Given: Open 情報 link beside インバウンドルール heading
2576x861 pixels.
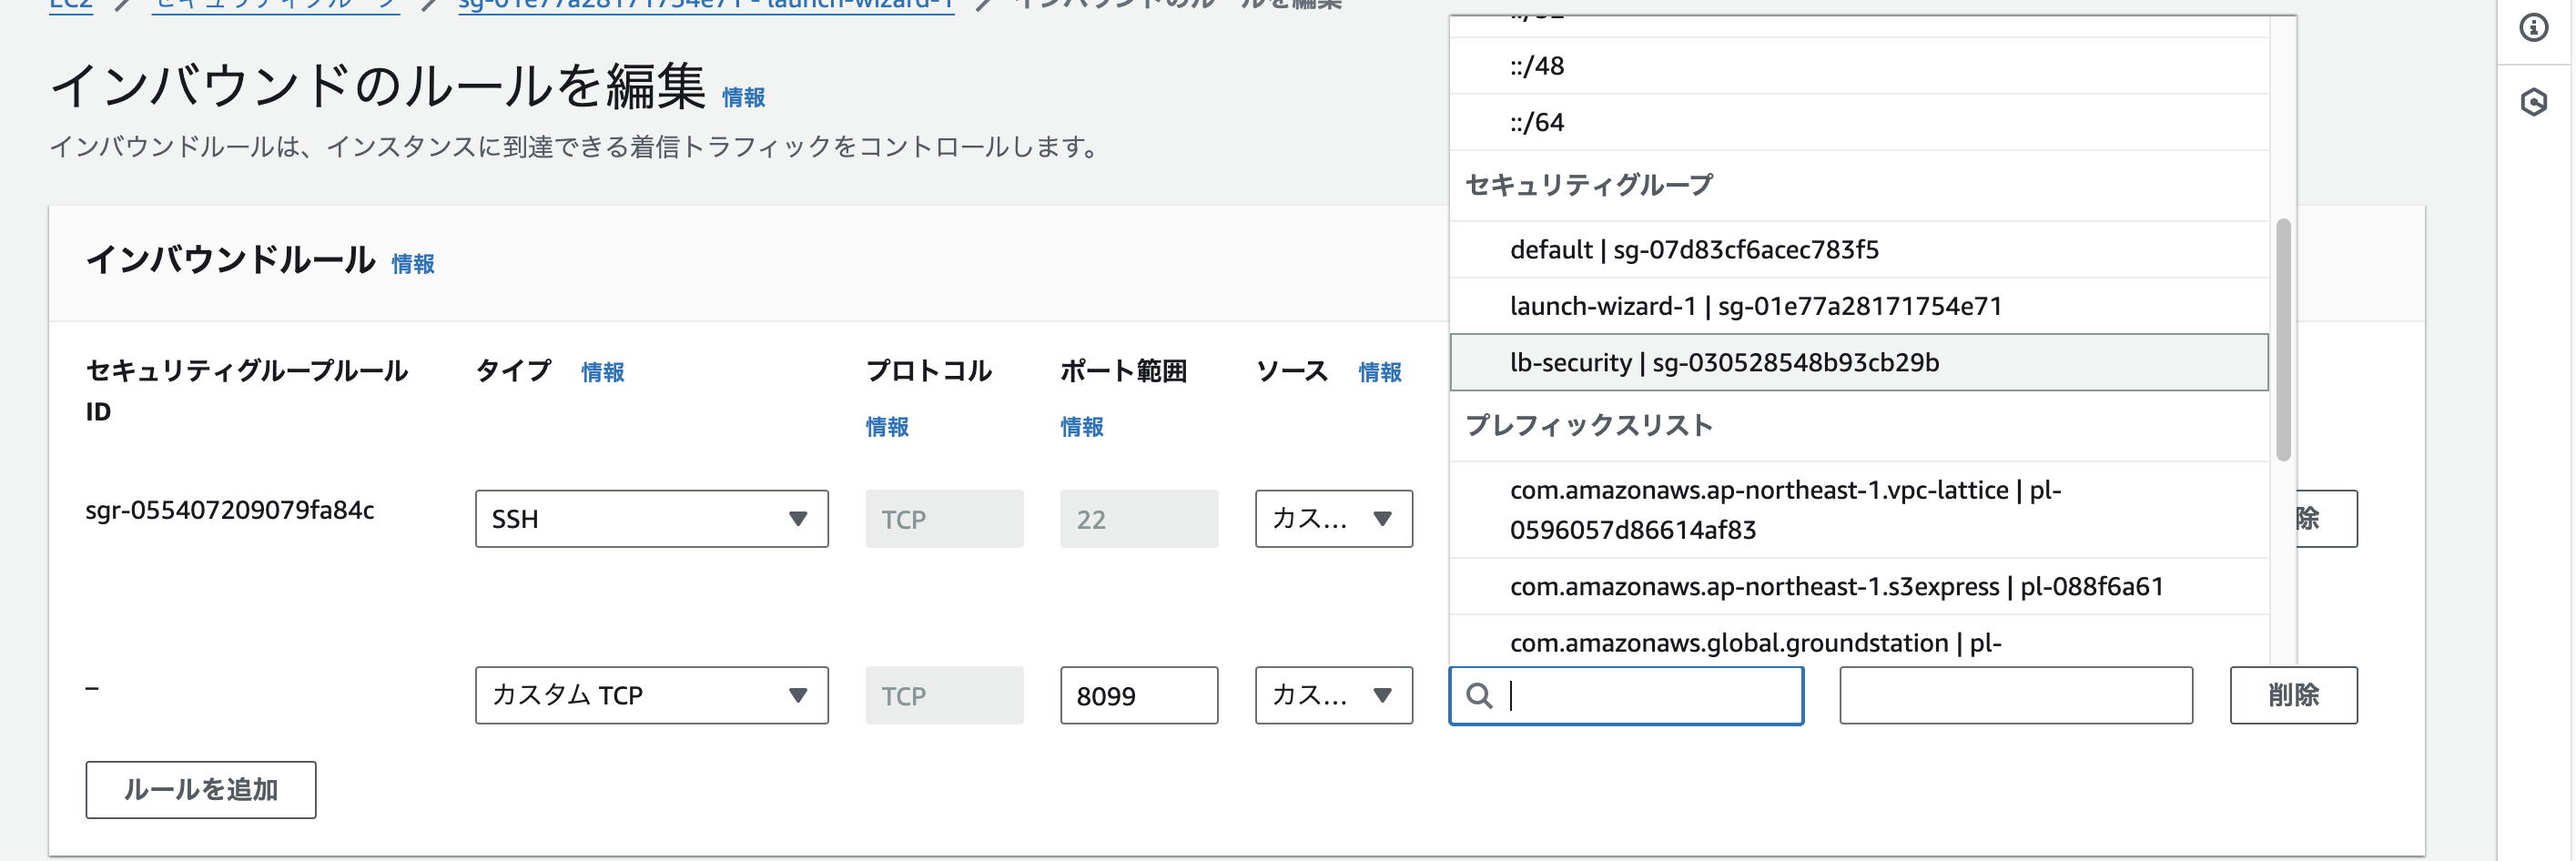Looking at the screenshot, I should coord(413,264).
